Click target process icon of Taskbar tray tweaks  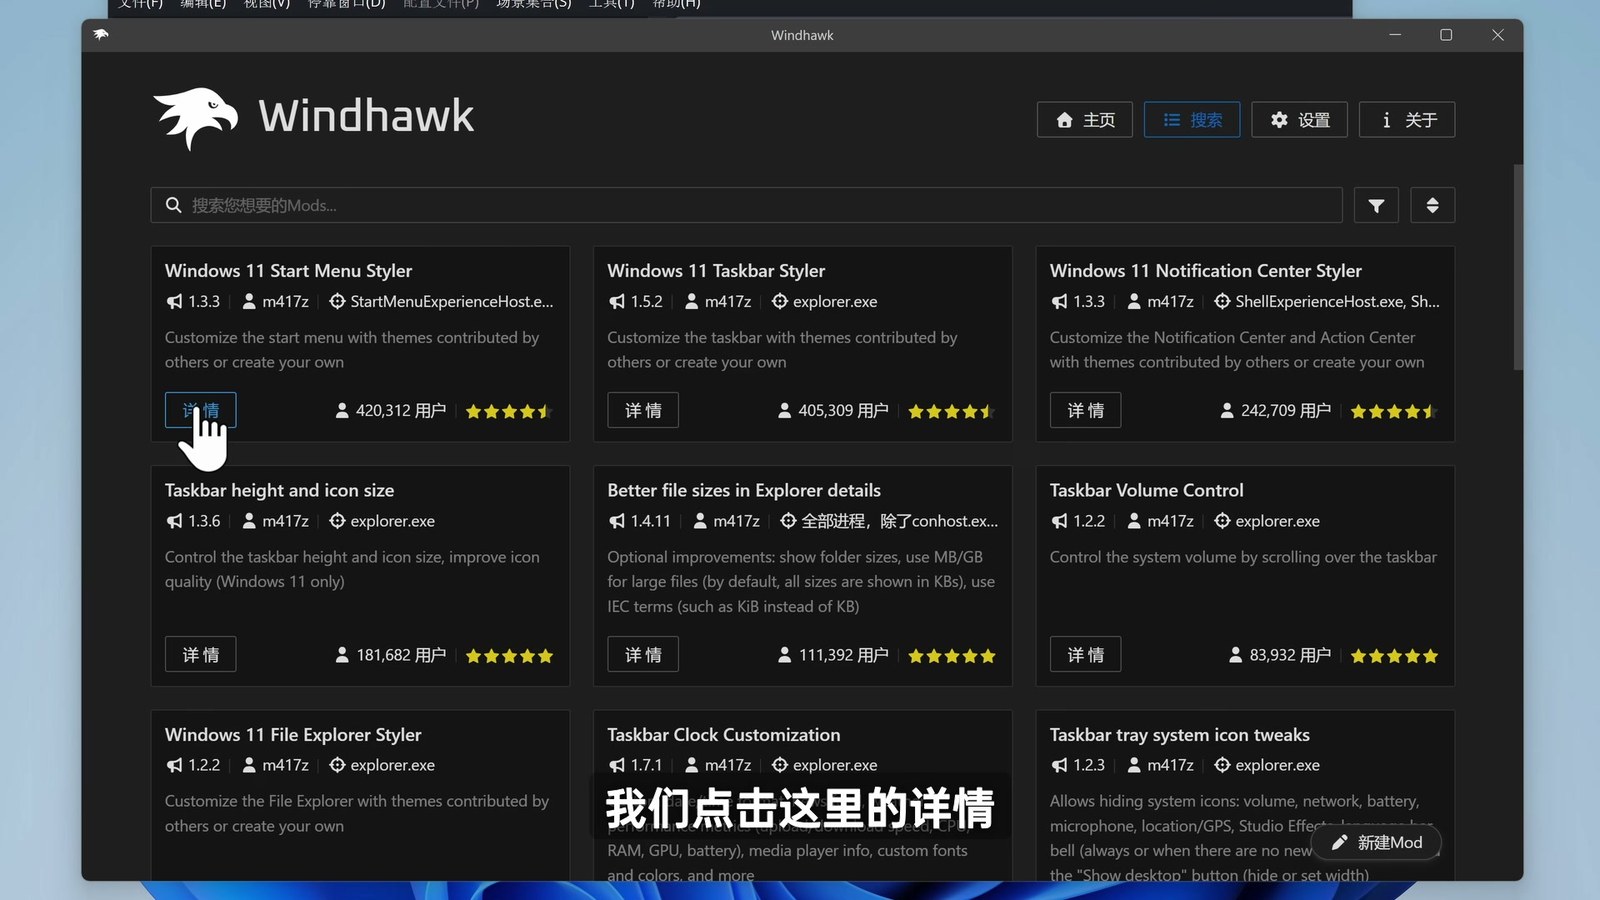pyautogui.click(x=1222, y=765)
